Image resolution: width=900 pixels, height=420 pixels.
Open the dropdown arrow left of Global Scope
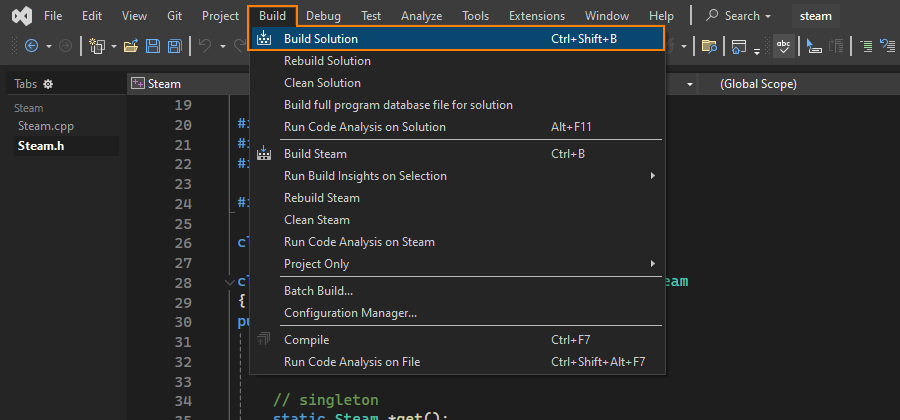pos(690,84)
